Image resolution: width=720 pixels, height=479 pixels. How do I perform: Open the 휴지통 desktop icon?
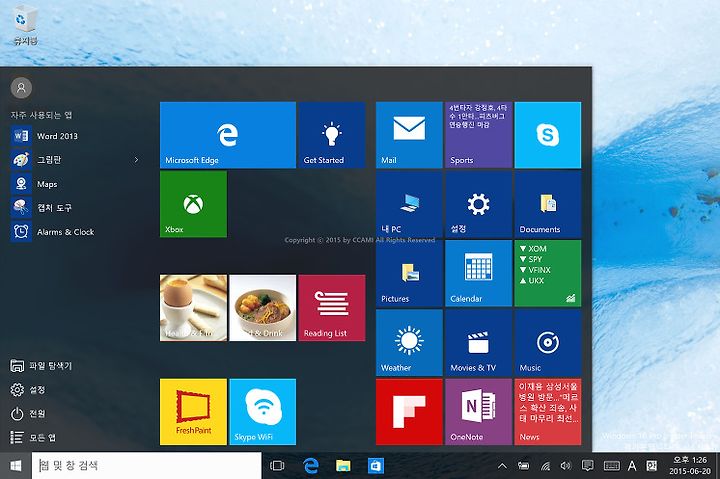(x=25, y=27)
